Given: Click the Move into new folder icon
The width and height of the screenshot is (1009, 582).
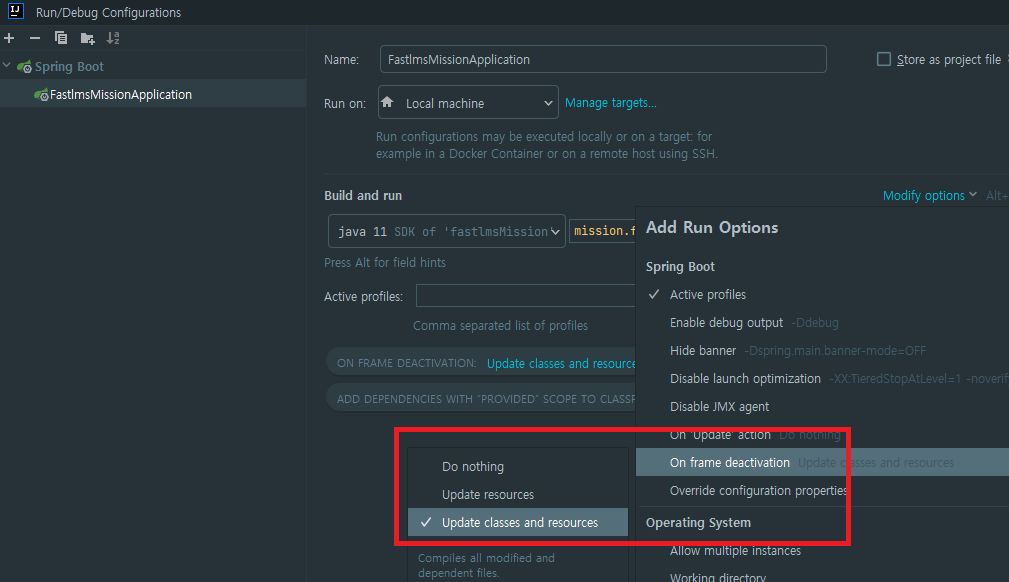Looking at the screenshot, I should pos(88,39).
